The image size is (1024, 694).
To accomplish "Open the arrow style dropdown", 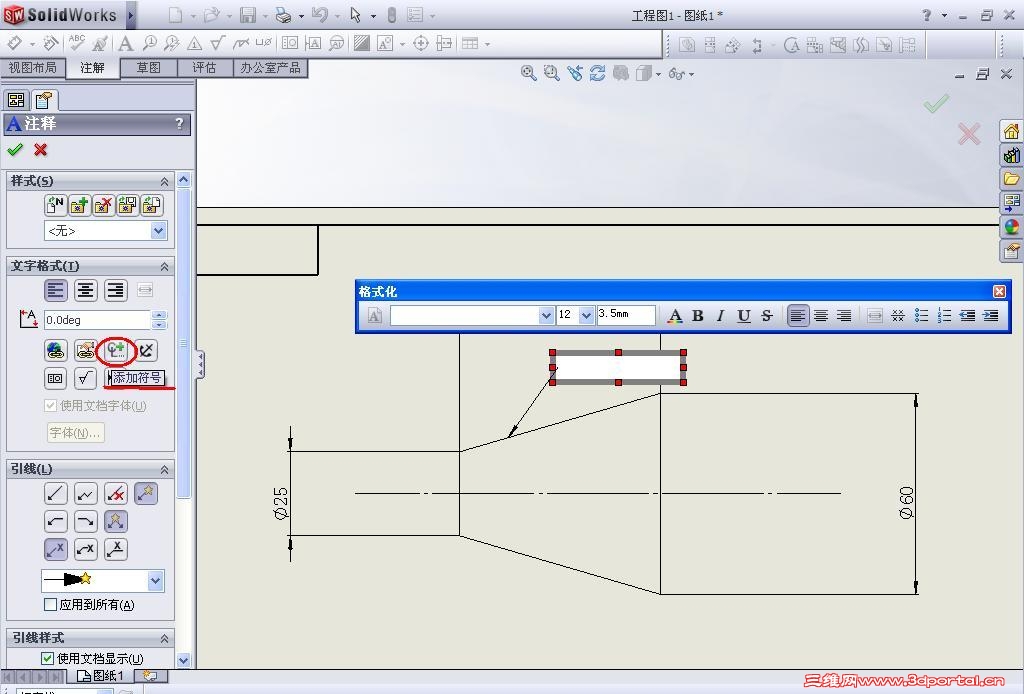I will 155,580.
